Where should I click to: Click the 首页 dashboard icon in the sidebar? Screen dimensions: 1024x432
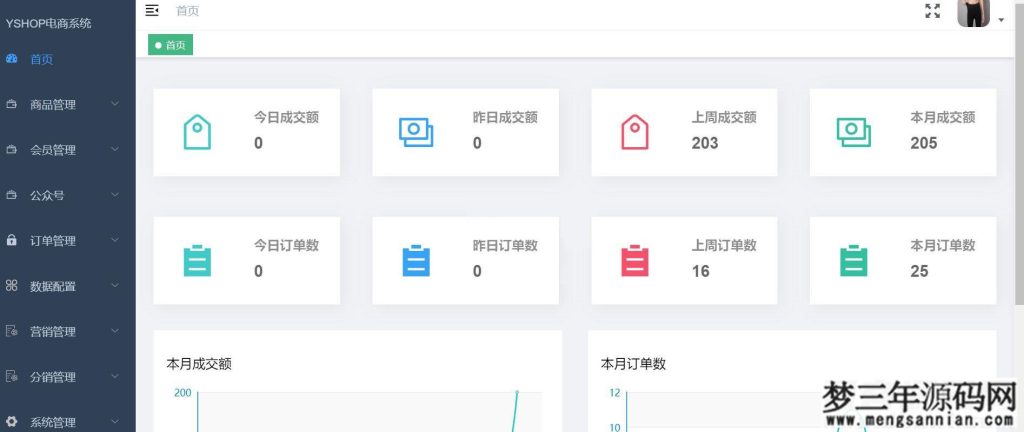(11, 59)
